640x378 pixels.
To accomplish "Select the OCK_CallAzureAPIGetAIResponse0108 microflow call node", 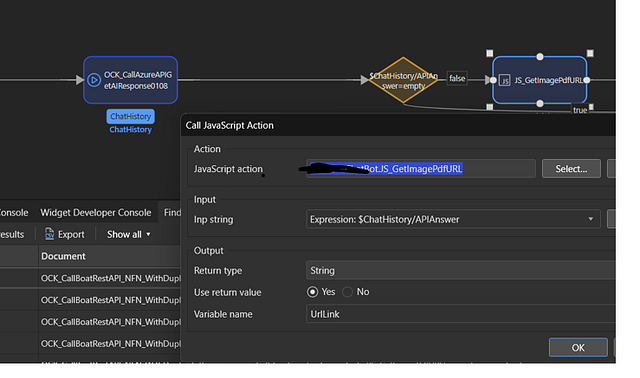I will tap(131, 80).
